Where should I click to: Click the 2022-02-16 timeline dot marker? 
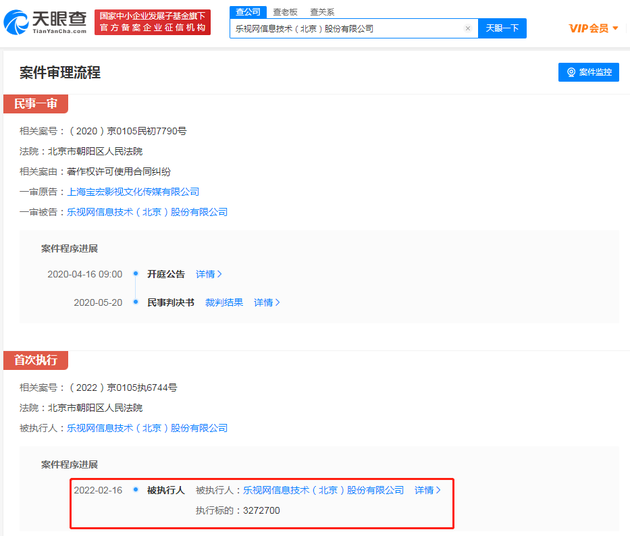pyautogui.click(x=136, y=489)
